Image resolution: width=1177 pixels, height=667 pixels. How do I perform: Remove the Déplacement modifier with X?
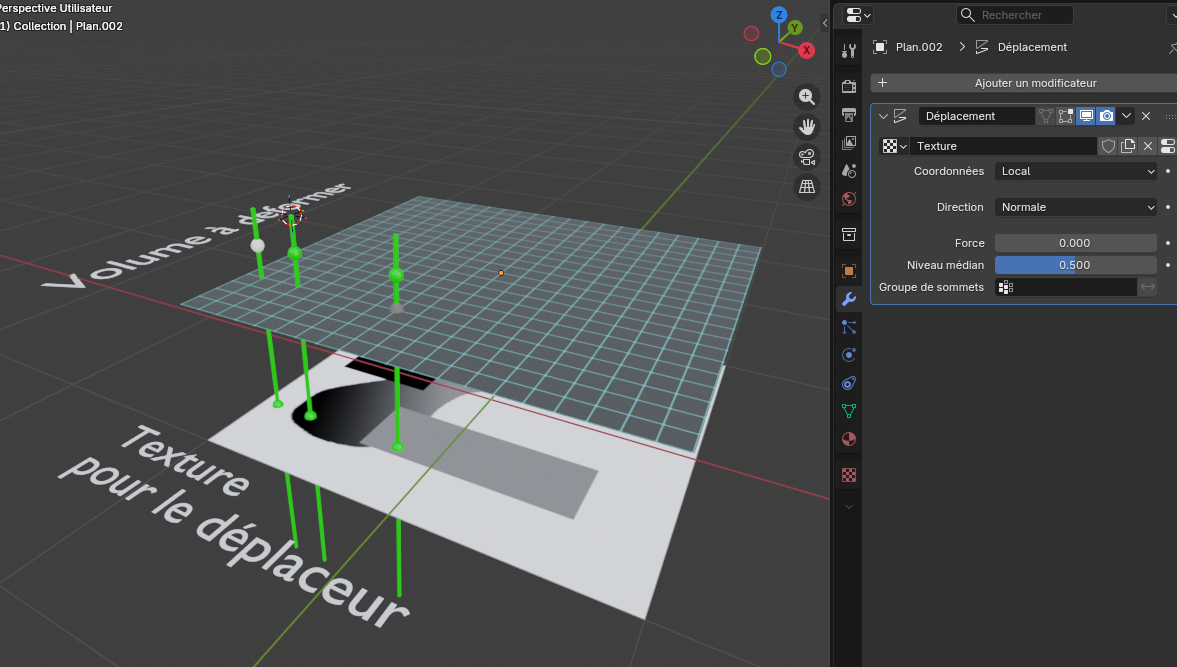pos(1147,116)
